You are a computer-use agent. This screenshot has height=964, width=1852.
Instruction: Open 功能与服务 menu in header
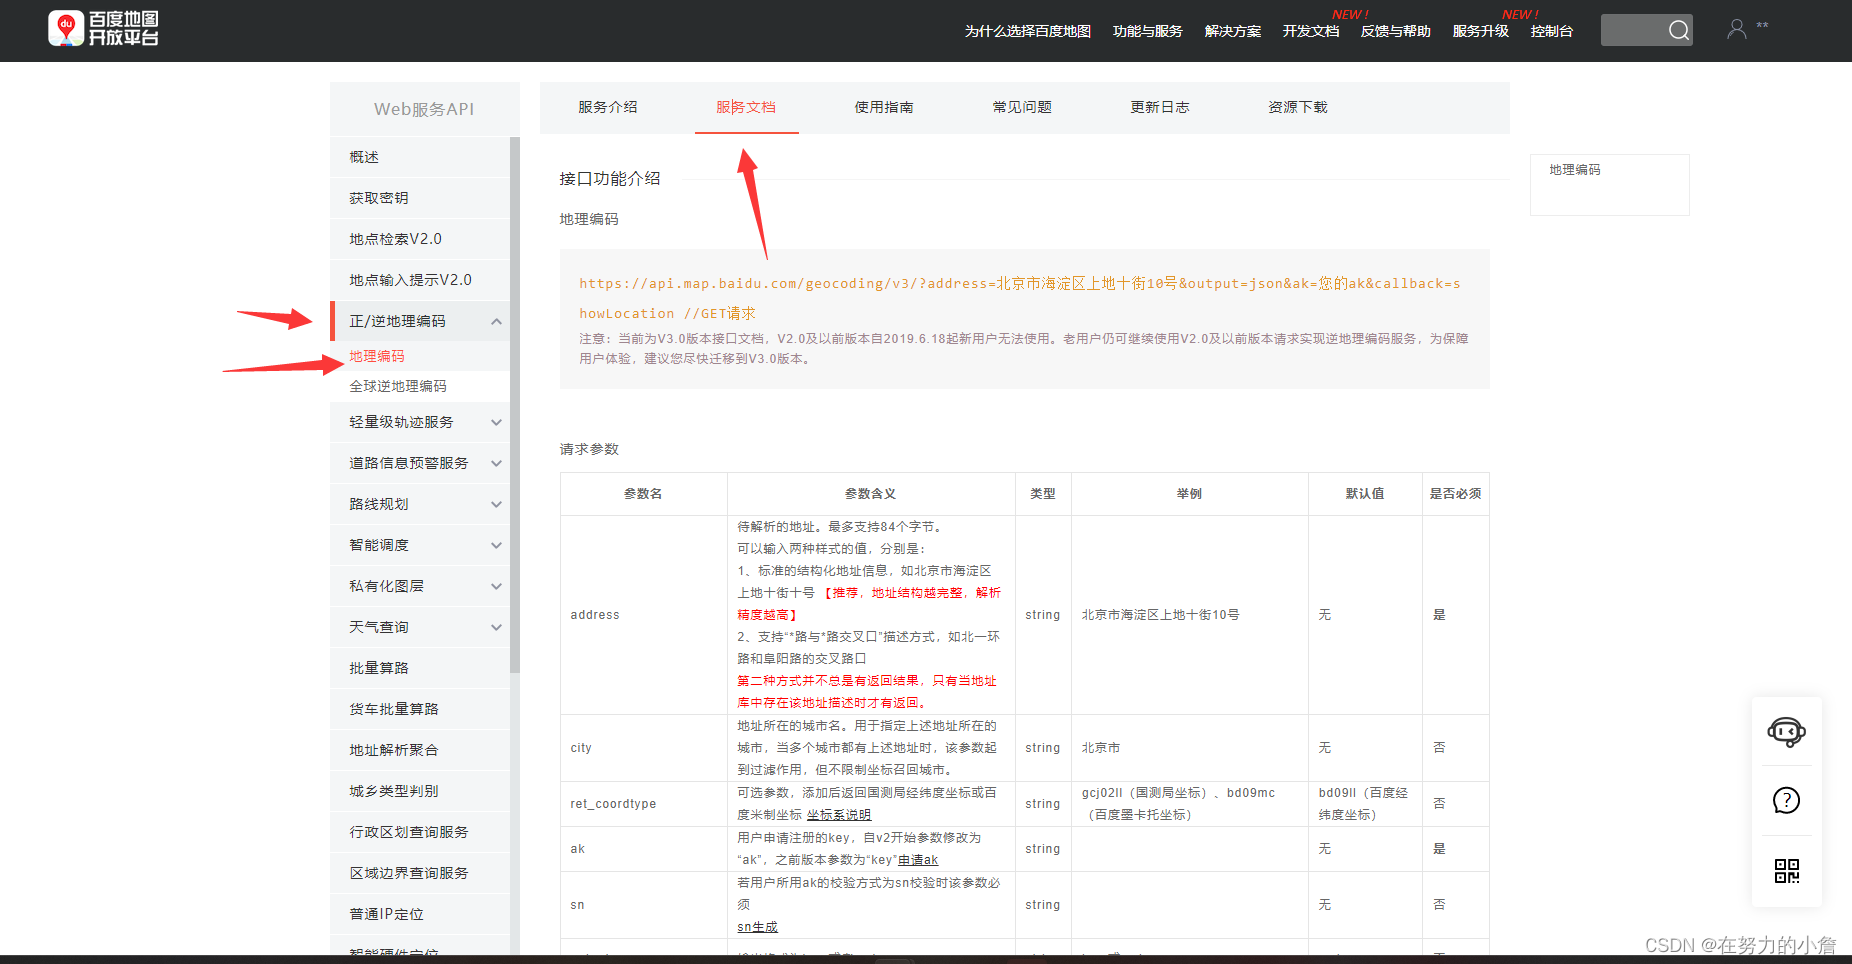coord(1147,31)
